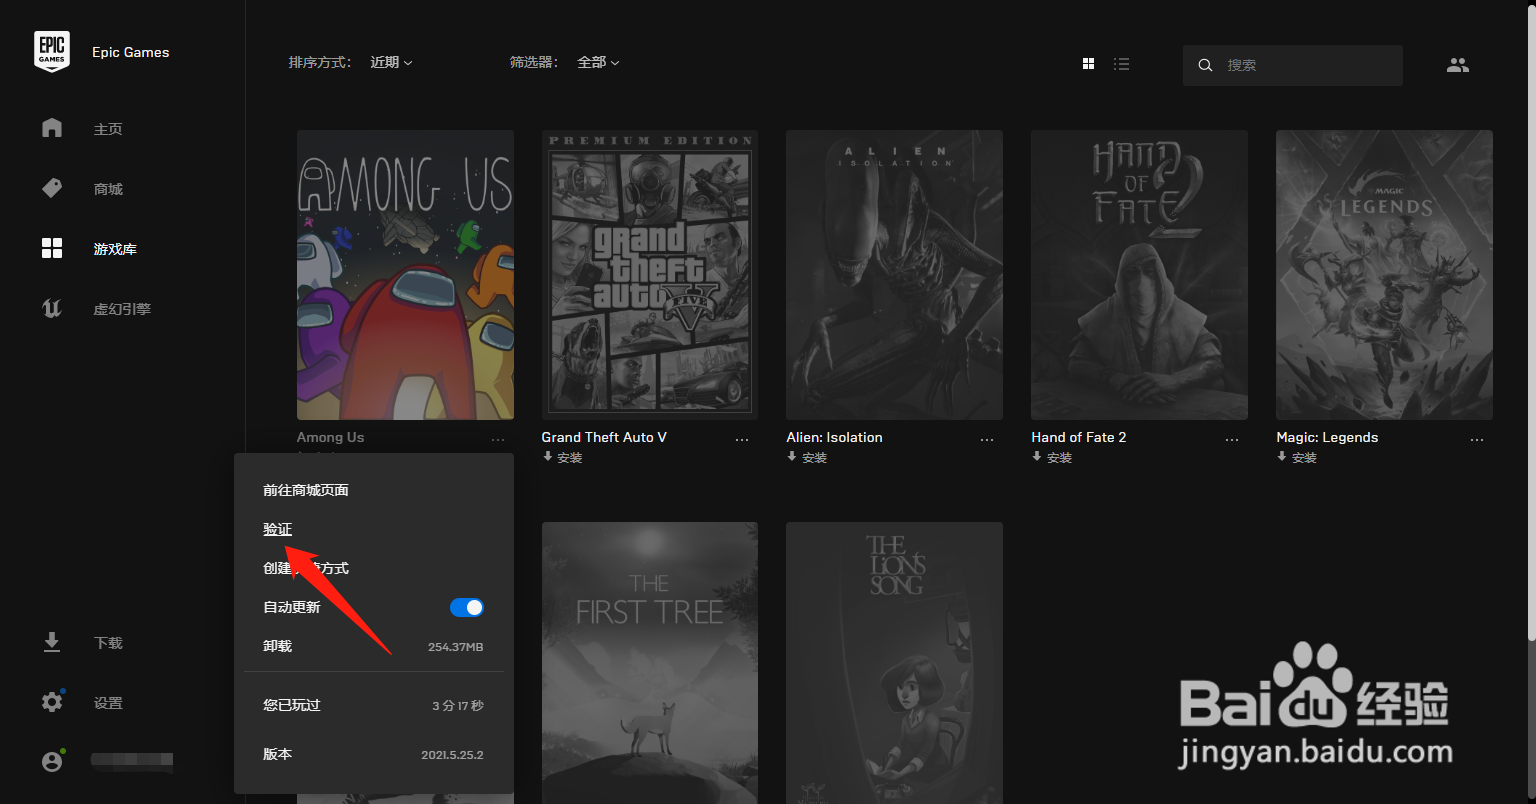Open 商城 label in sidebar
This screenshot has height=804, width=1536.
(108, 189)
